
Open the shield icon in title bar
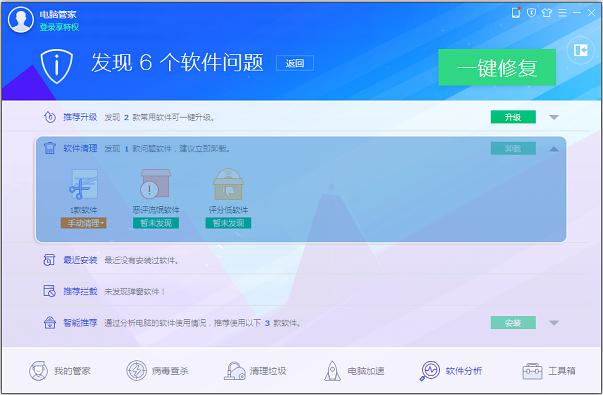[x=531, y=13]
